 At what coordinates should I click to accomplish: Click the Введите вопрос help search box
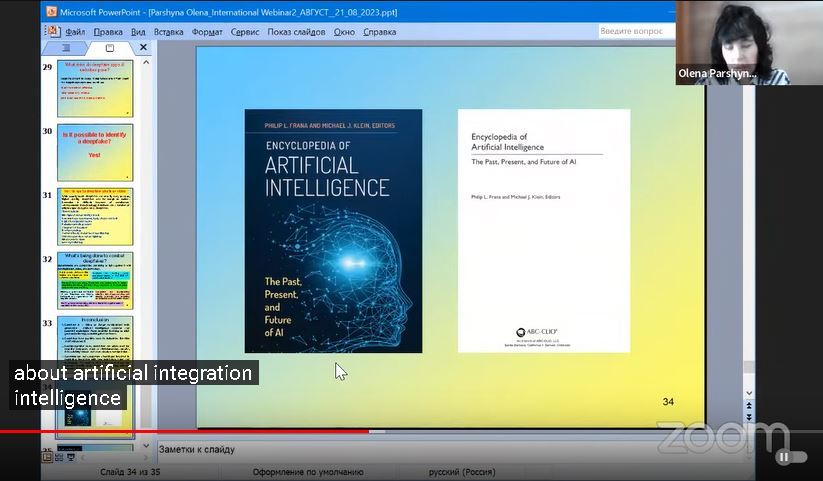636,31
